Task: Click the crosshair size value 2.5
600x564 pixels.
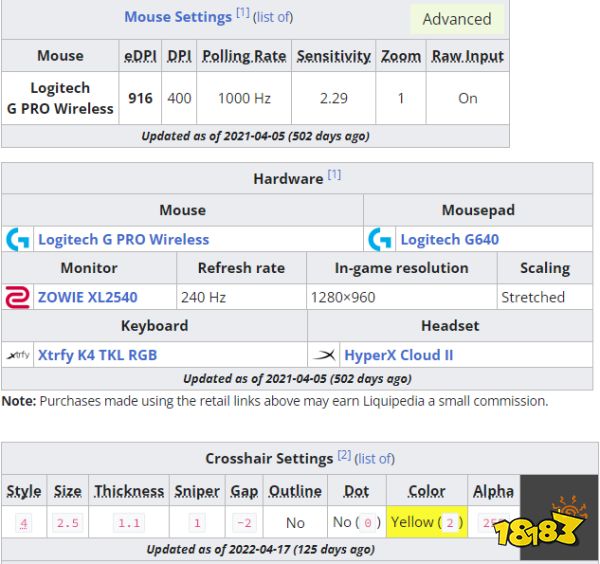Action: (x=67, y=523)
